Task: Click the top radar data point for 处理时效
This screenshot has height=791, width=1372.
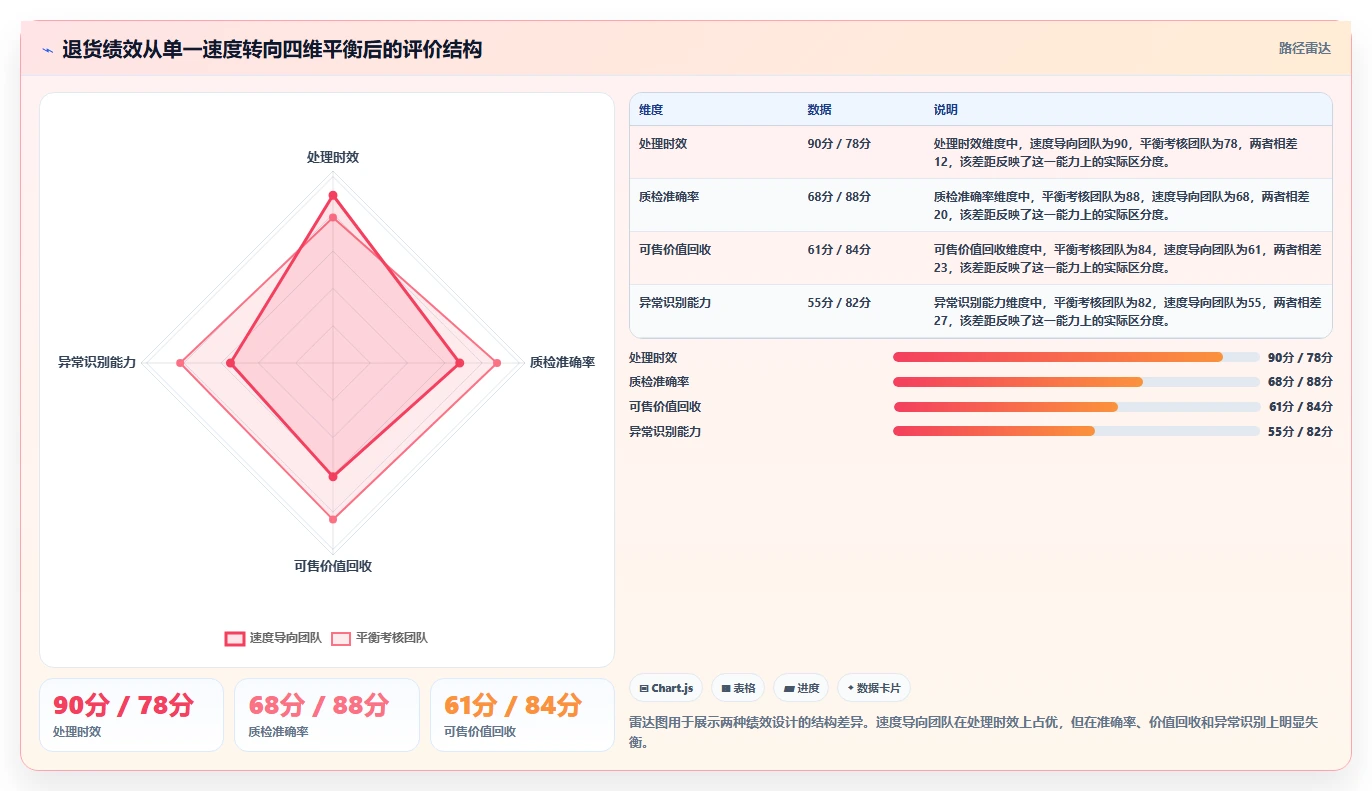Action: 333,195
